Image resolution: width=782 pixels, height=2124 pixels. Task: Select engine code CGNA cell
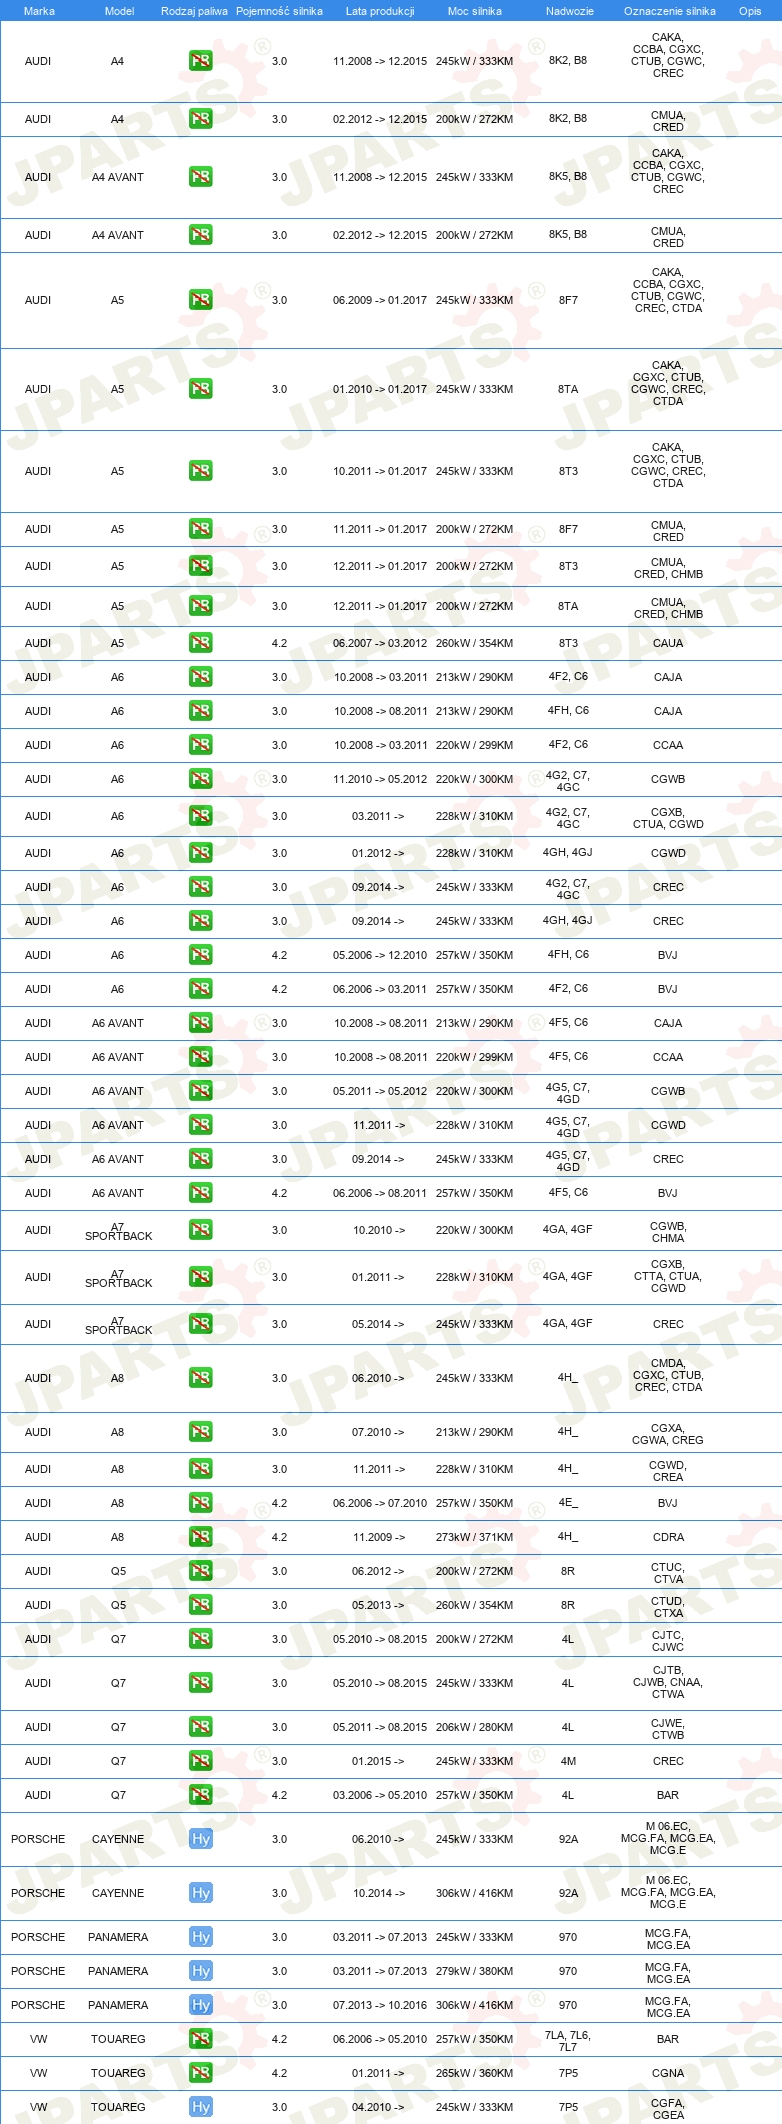(668, 2073)
